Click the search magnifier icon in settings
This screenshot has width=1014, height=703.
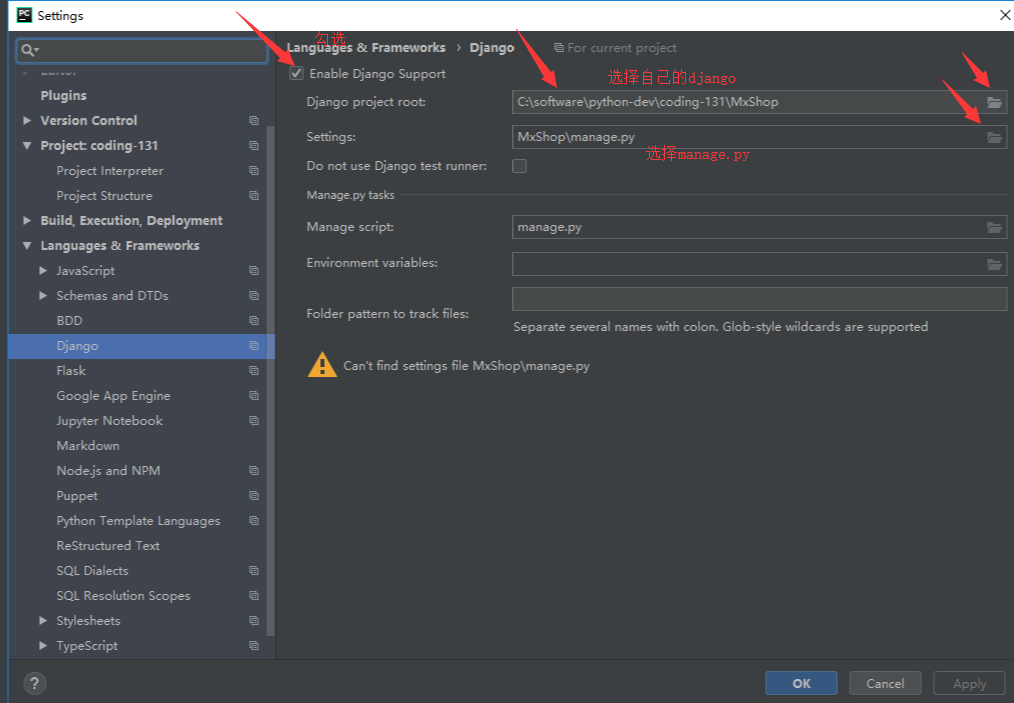28,50
